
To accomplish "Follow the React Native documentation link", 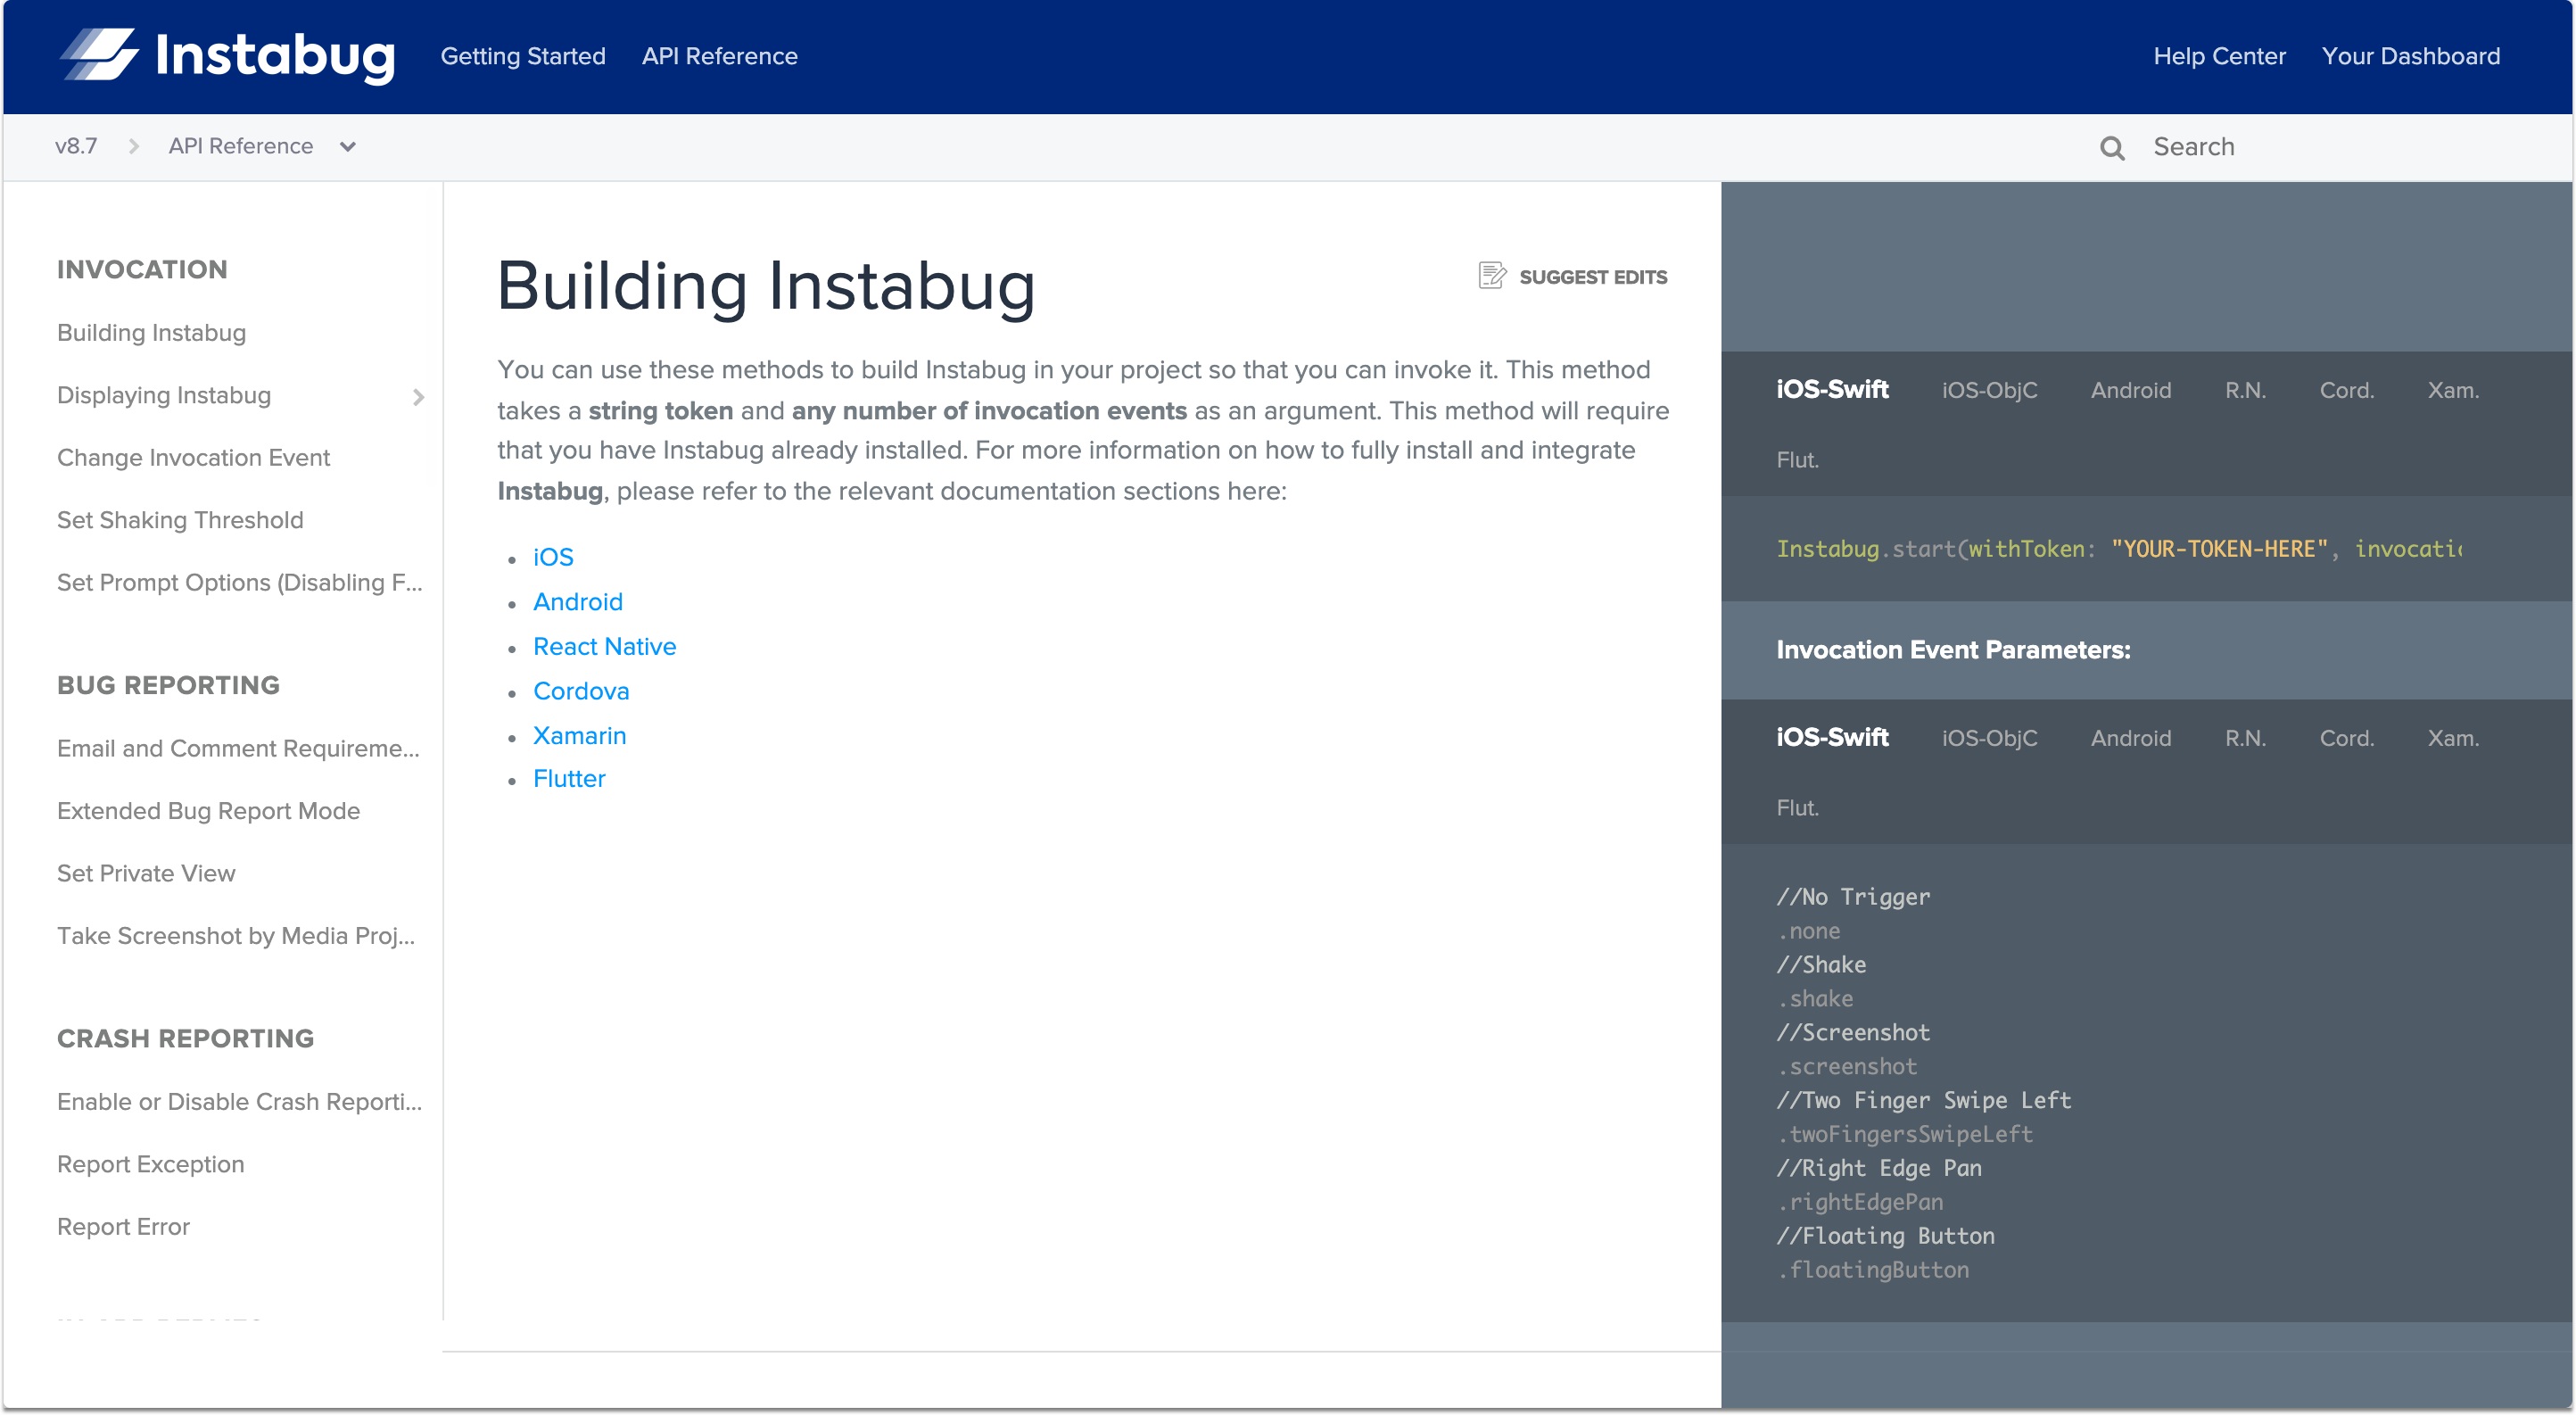I will click(x=604, y=647).
